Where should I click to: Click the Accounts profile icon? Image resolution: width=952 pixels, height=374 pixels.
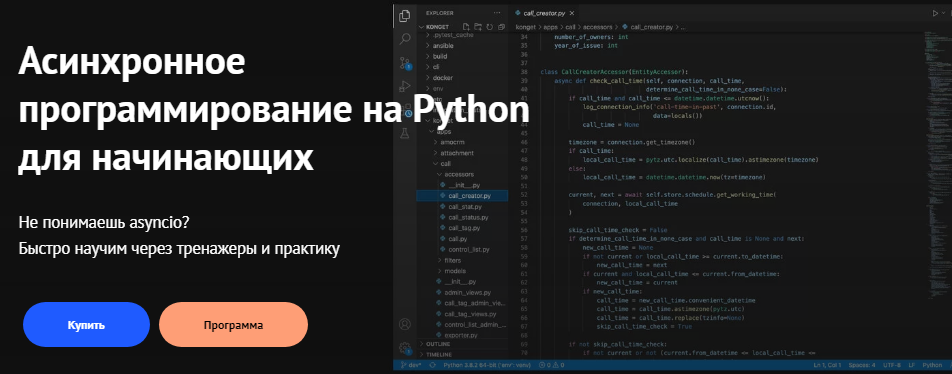pos(405,325)
